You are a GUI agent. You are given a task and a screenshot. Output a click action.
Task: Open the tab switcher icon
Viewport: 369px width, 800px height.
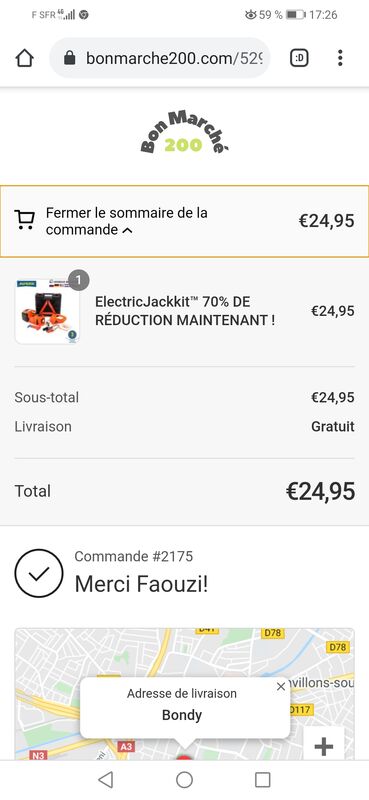[300, 58]
